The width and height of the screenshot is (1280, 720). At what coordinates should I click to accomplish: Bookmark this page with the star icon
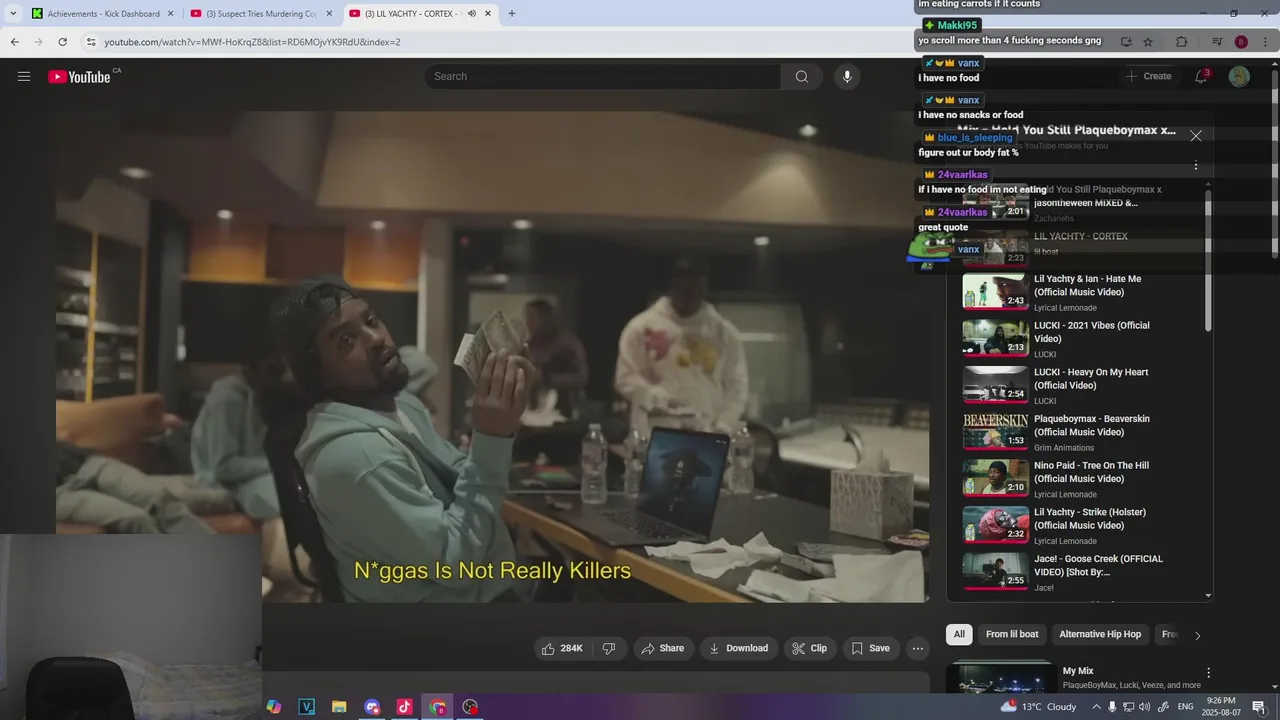tap(1148, 42)
